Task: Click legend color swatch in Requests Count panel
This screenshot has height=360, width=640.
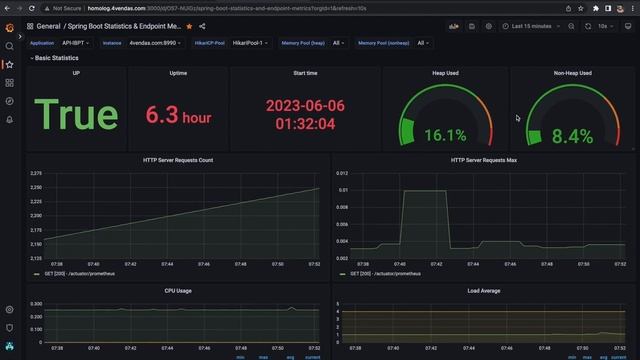Action: point(36,274)
